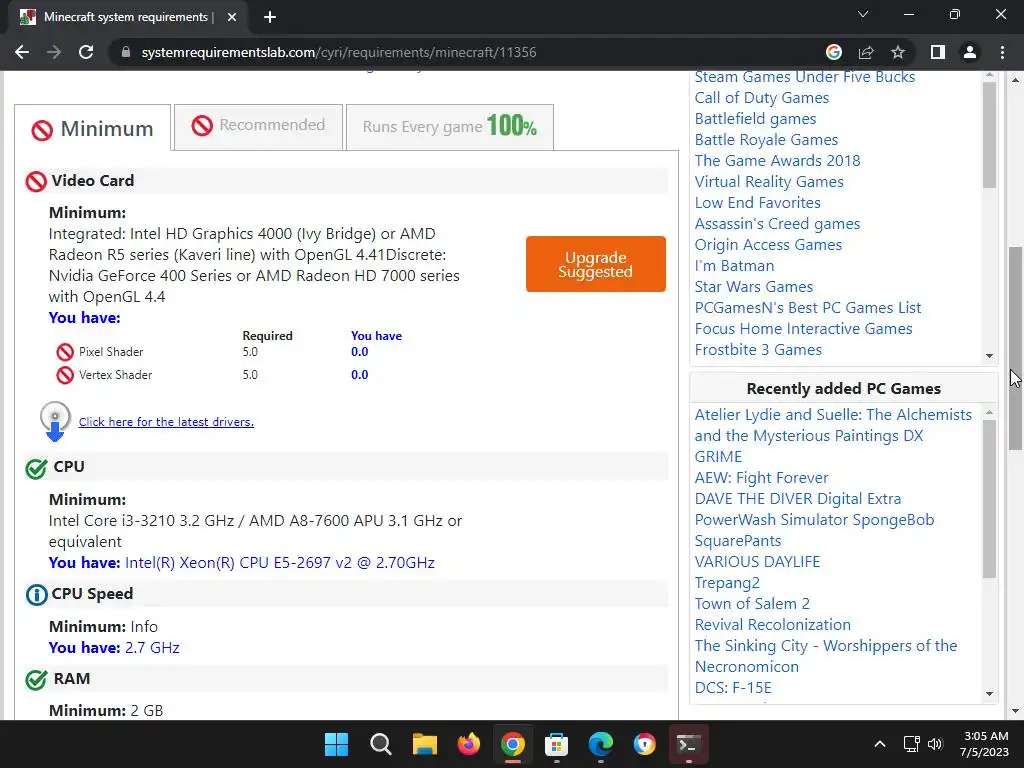Open the network status tray icon

(912, 744)
